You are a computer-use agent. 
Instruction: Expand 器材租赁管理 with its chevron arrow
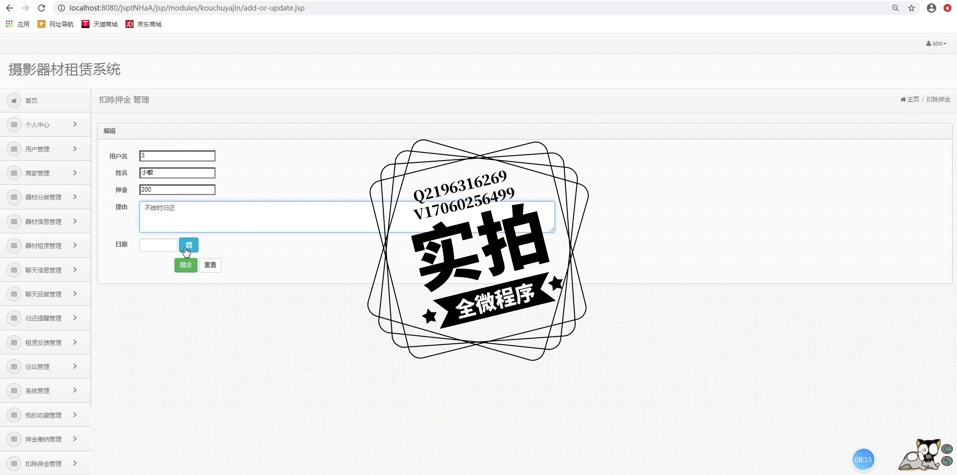(x=74, y=245)
